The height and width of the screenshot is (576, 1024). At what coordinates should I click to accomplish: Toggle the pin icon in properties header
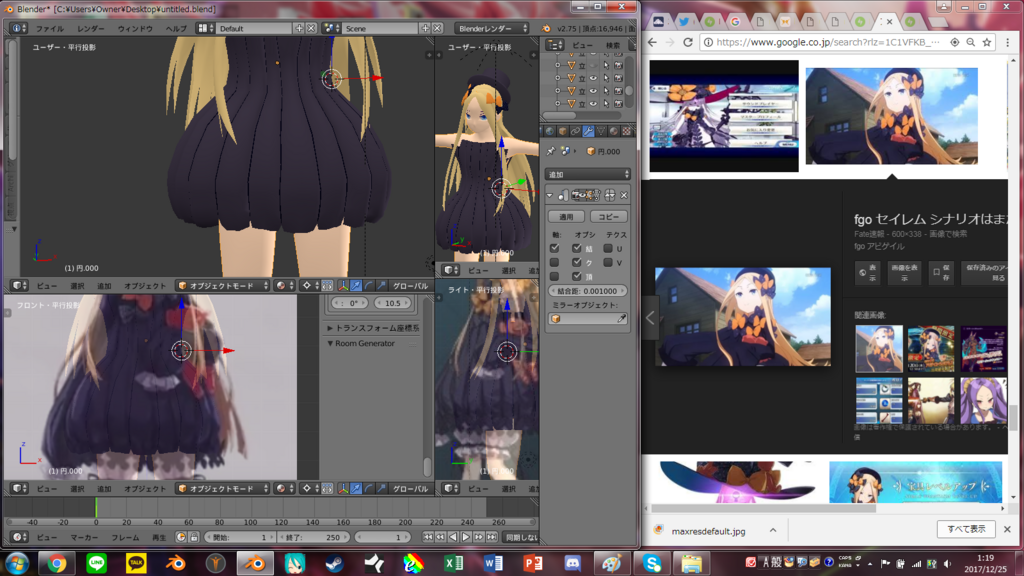tap(551, 151)
